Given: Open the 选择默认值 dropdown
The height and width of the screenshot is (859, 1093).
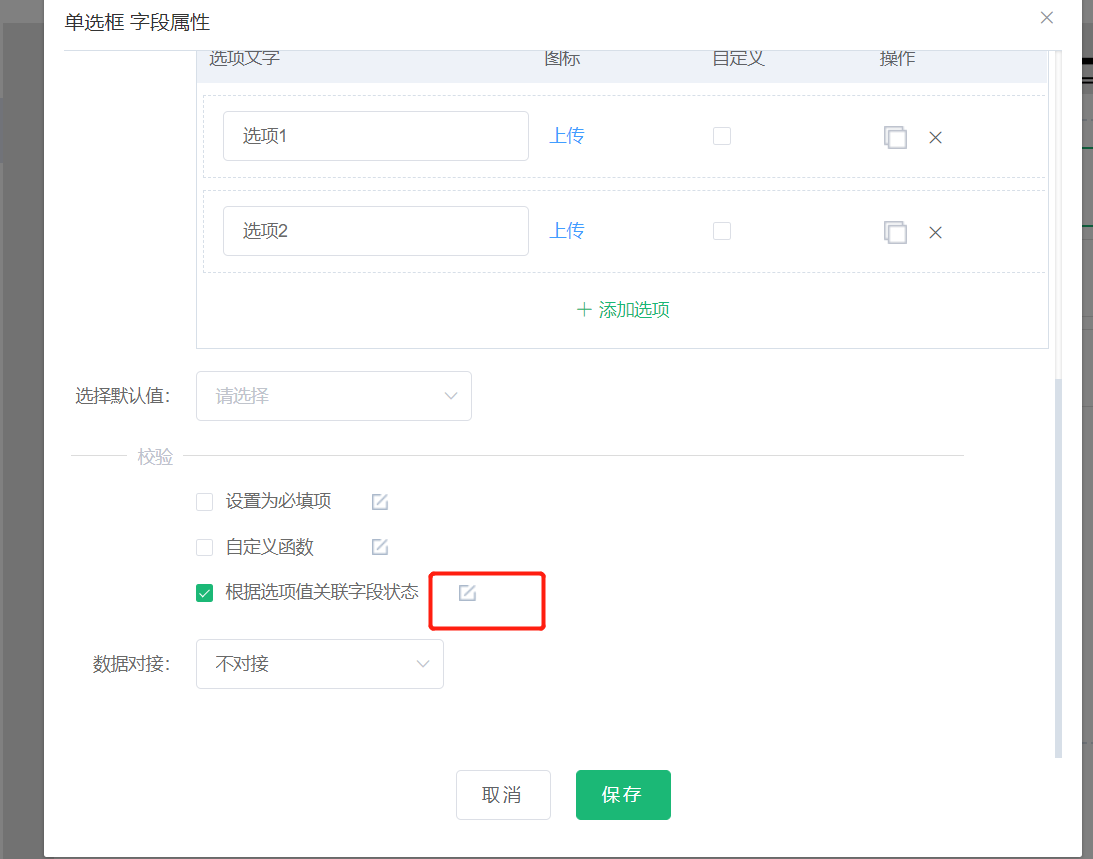Looking at the screenshot, I should point(334,396).
